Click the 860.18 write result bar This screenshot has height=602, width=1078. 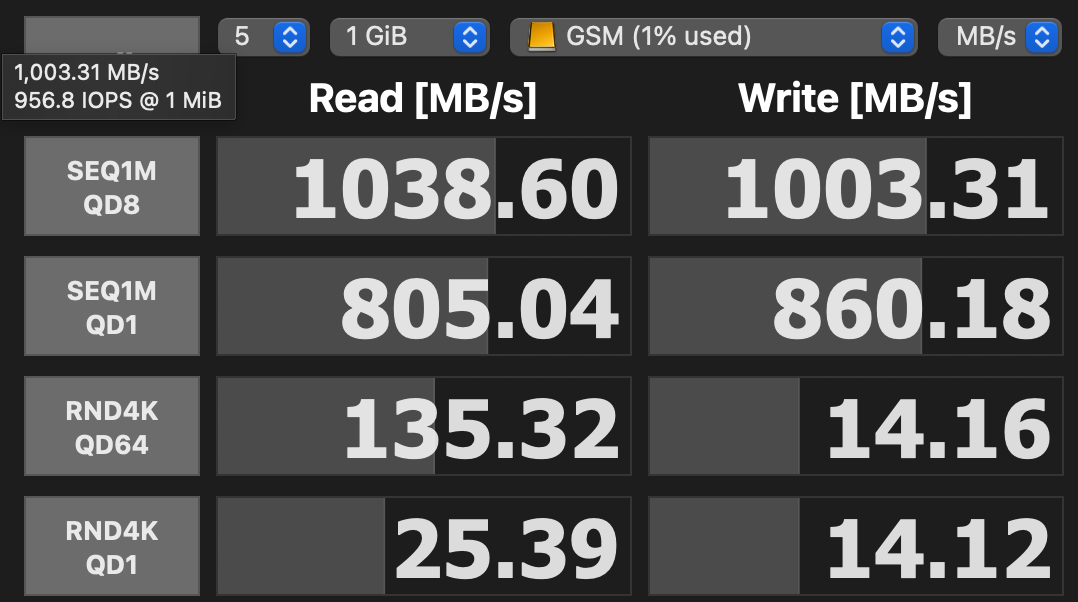tap(856, 306)
